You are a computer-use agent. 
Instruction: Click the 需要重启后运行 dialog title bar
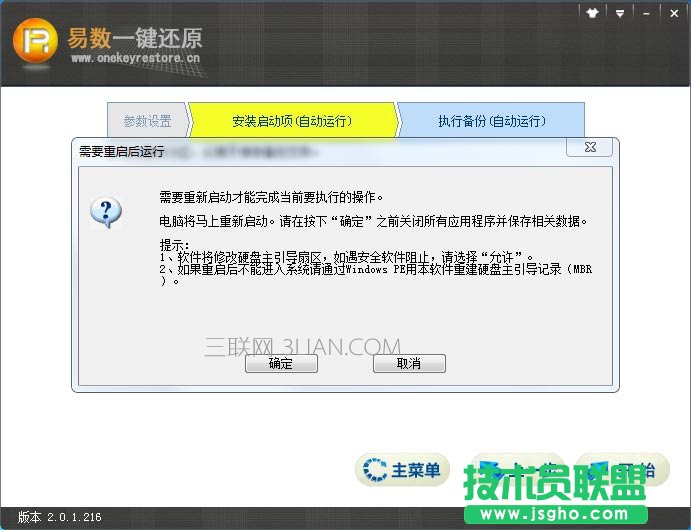[x=300, y=151]
